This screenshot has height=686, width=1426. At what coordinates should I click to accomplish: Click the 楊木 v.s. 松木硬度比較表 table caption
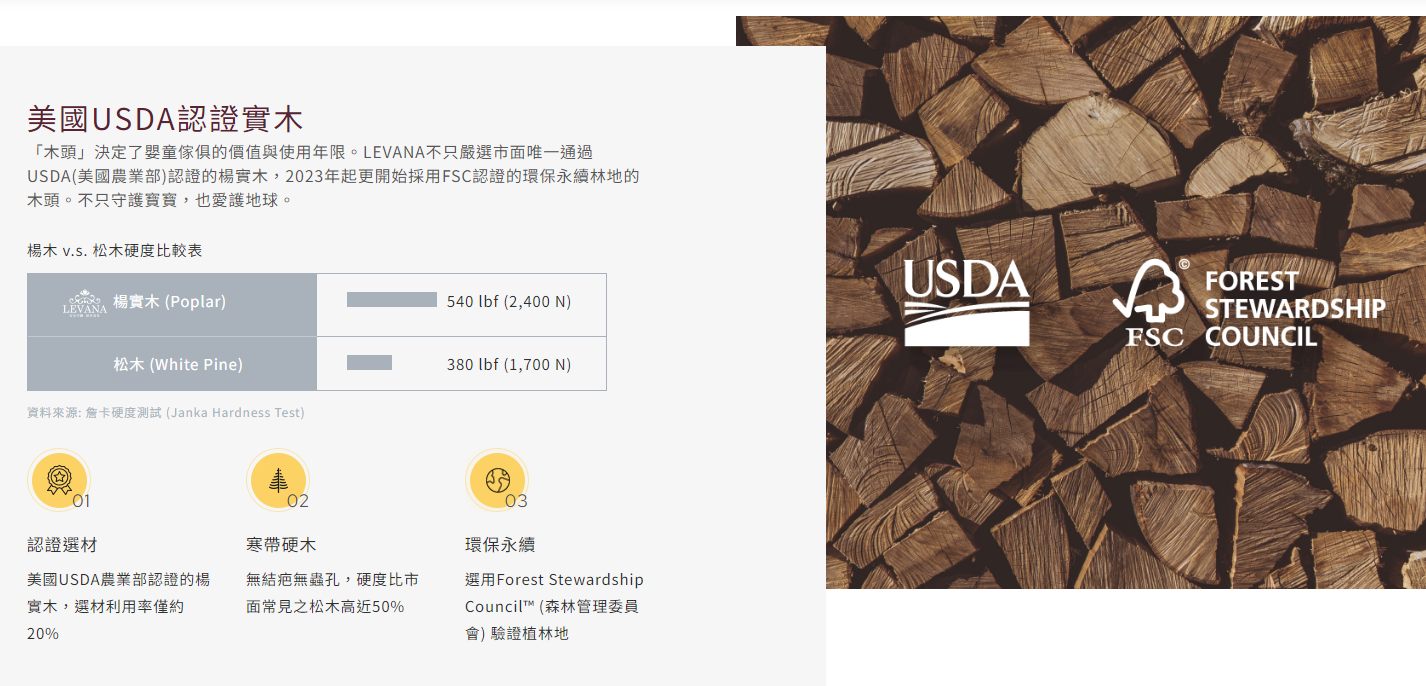point(115,250)
